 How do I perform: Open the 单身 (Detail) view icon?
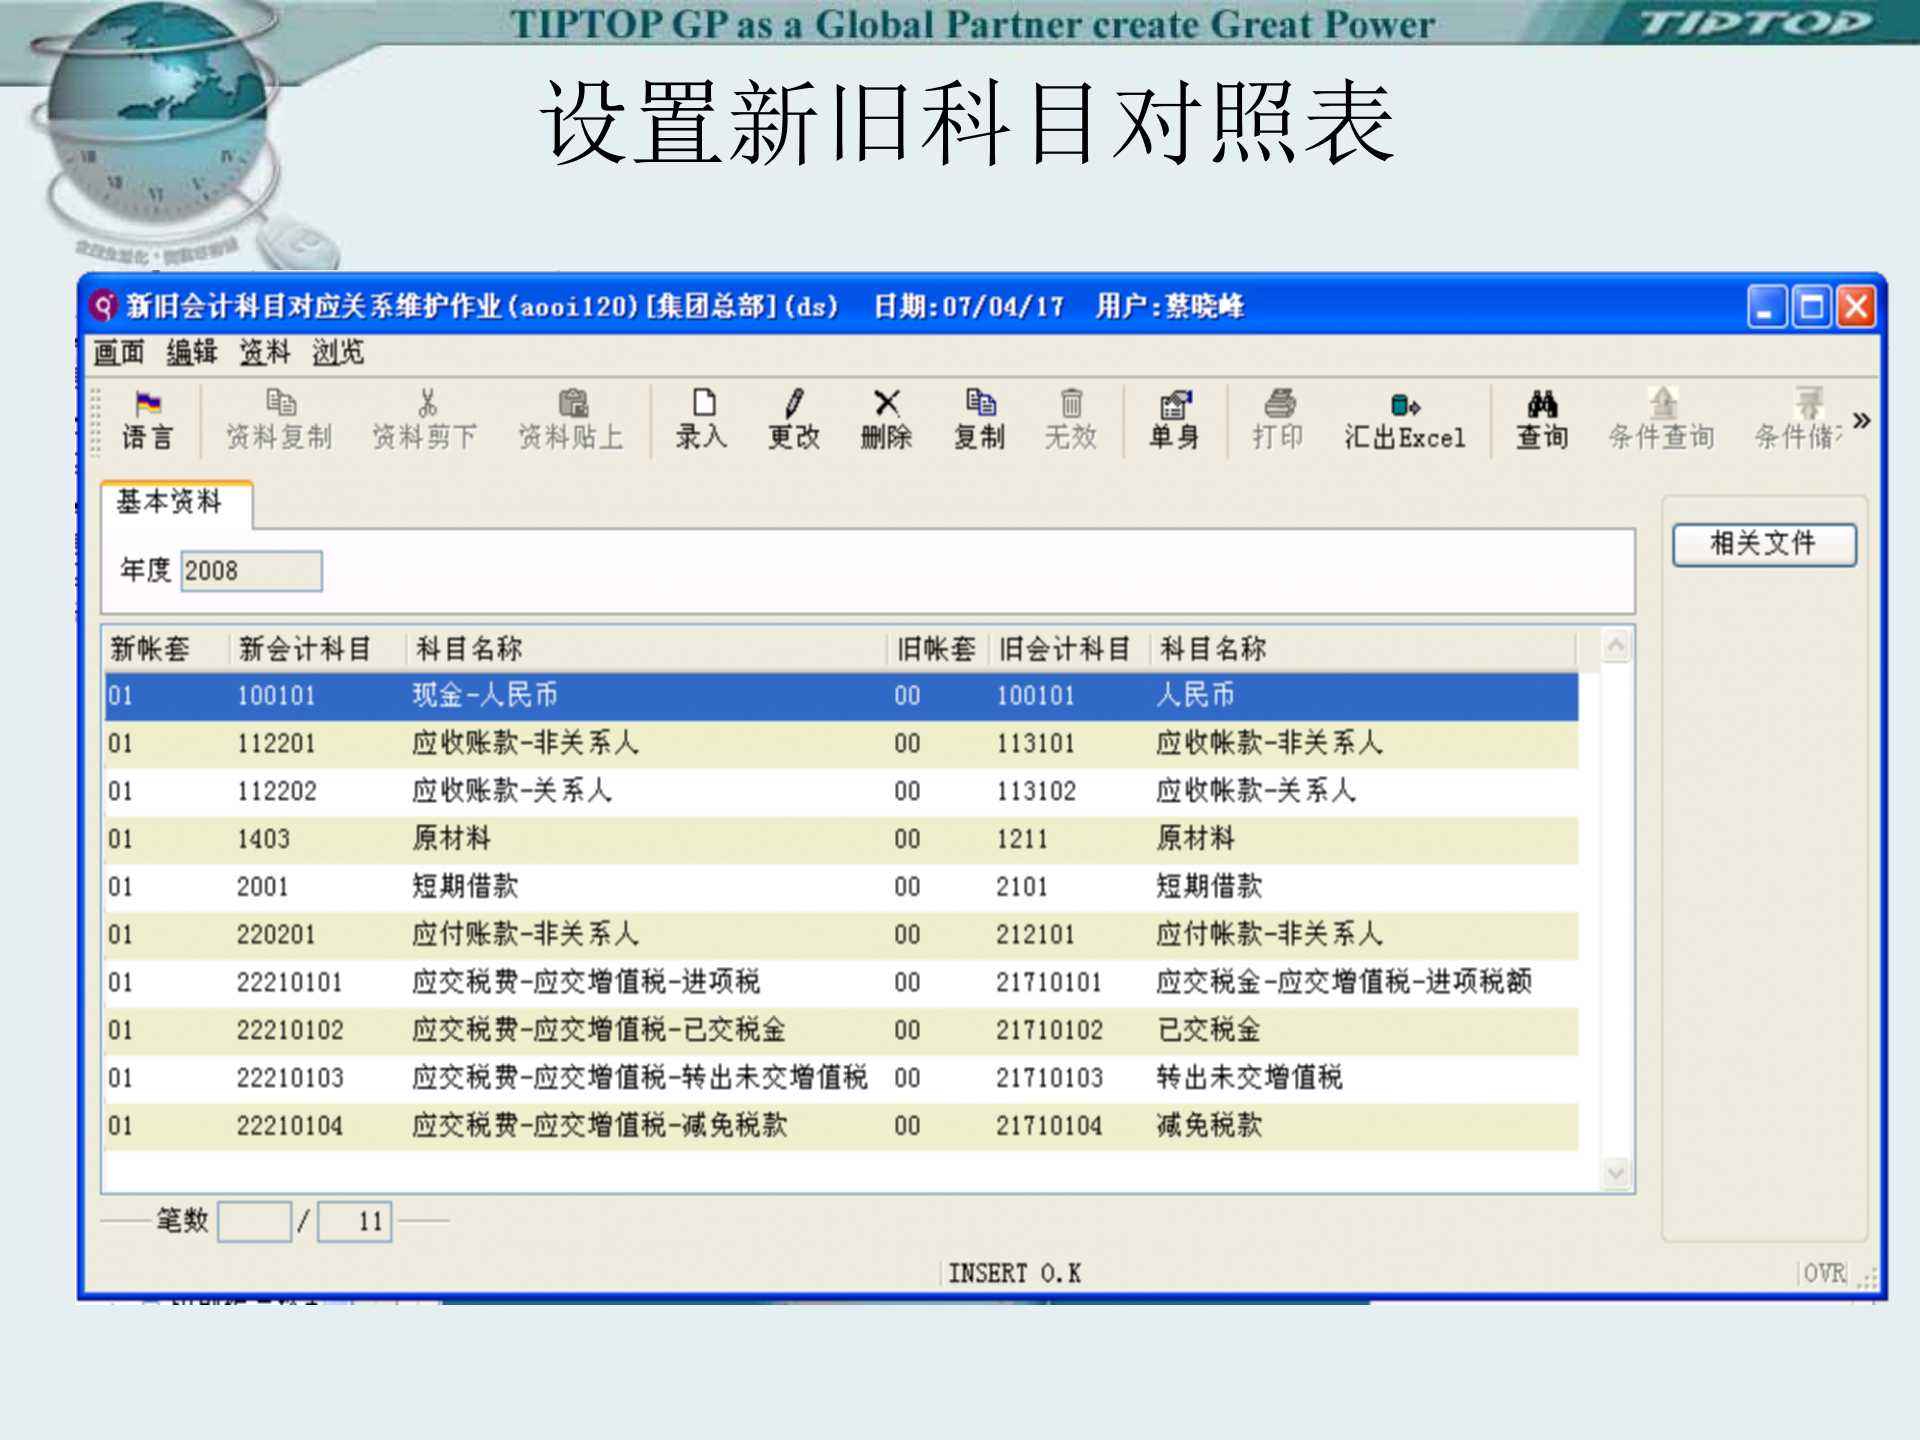click(x=1175, y=420)
